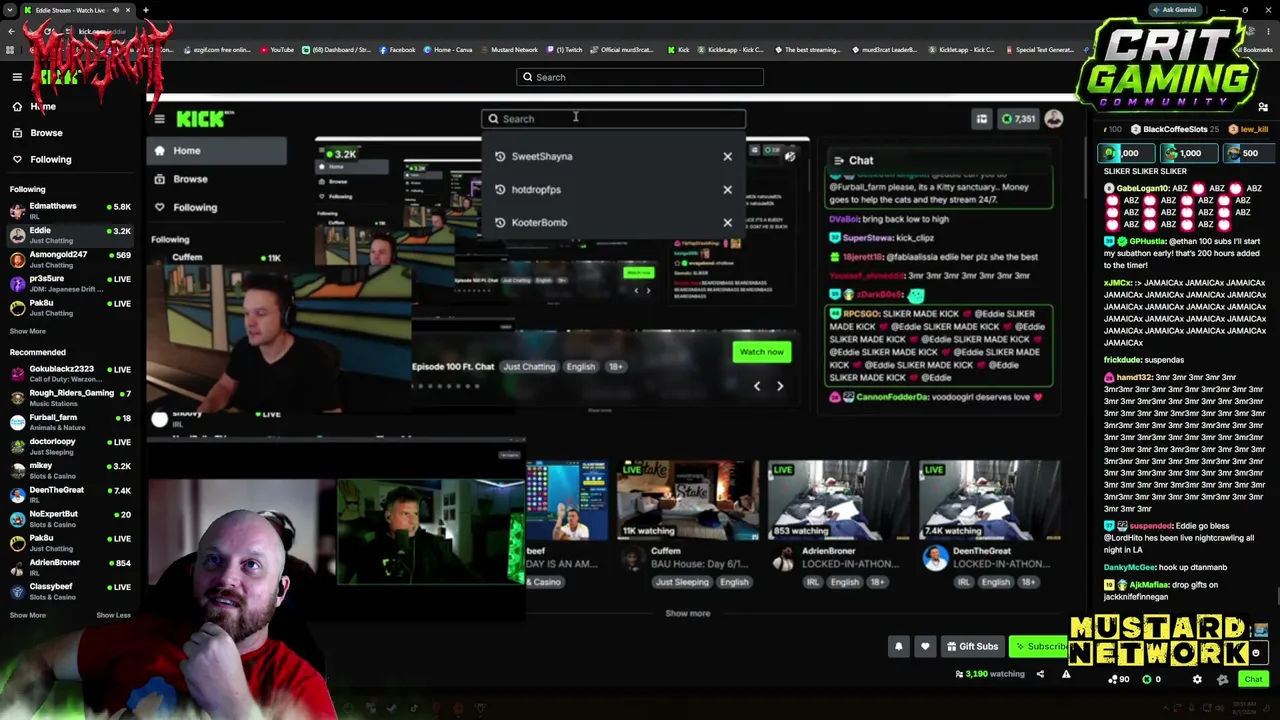Send message with green Chat button
Image resolution: width=1280 pixels, height=720 pixels.
click(1253, 680)
